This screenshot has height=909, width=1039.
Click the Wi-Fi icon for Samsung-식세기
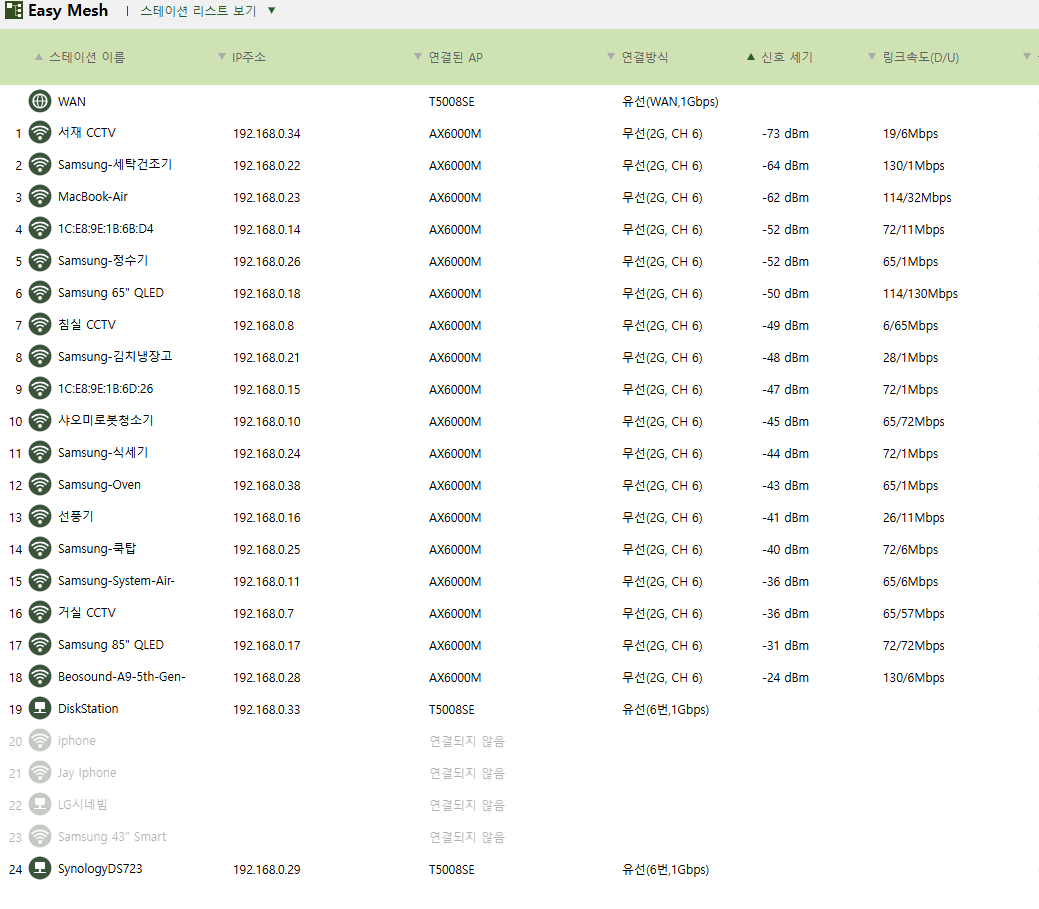pos(40,453)
